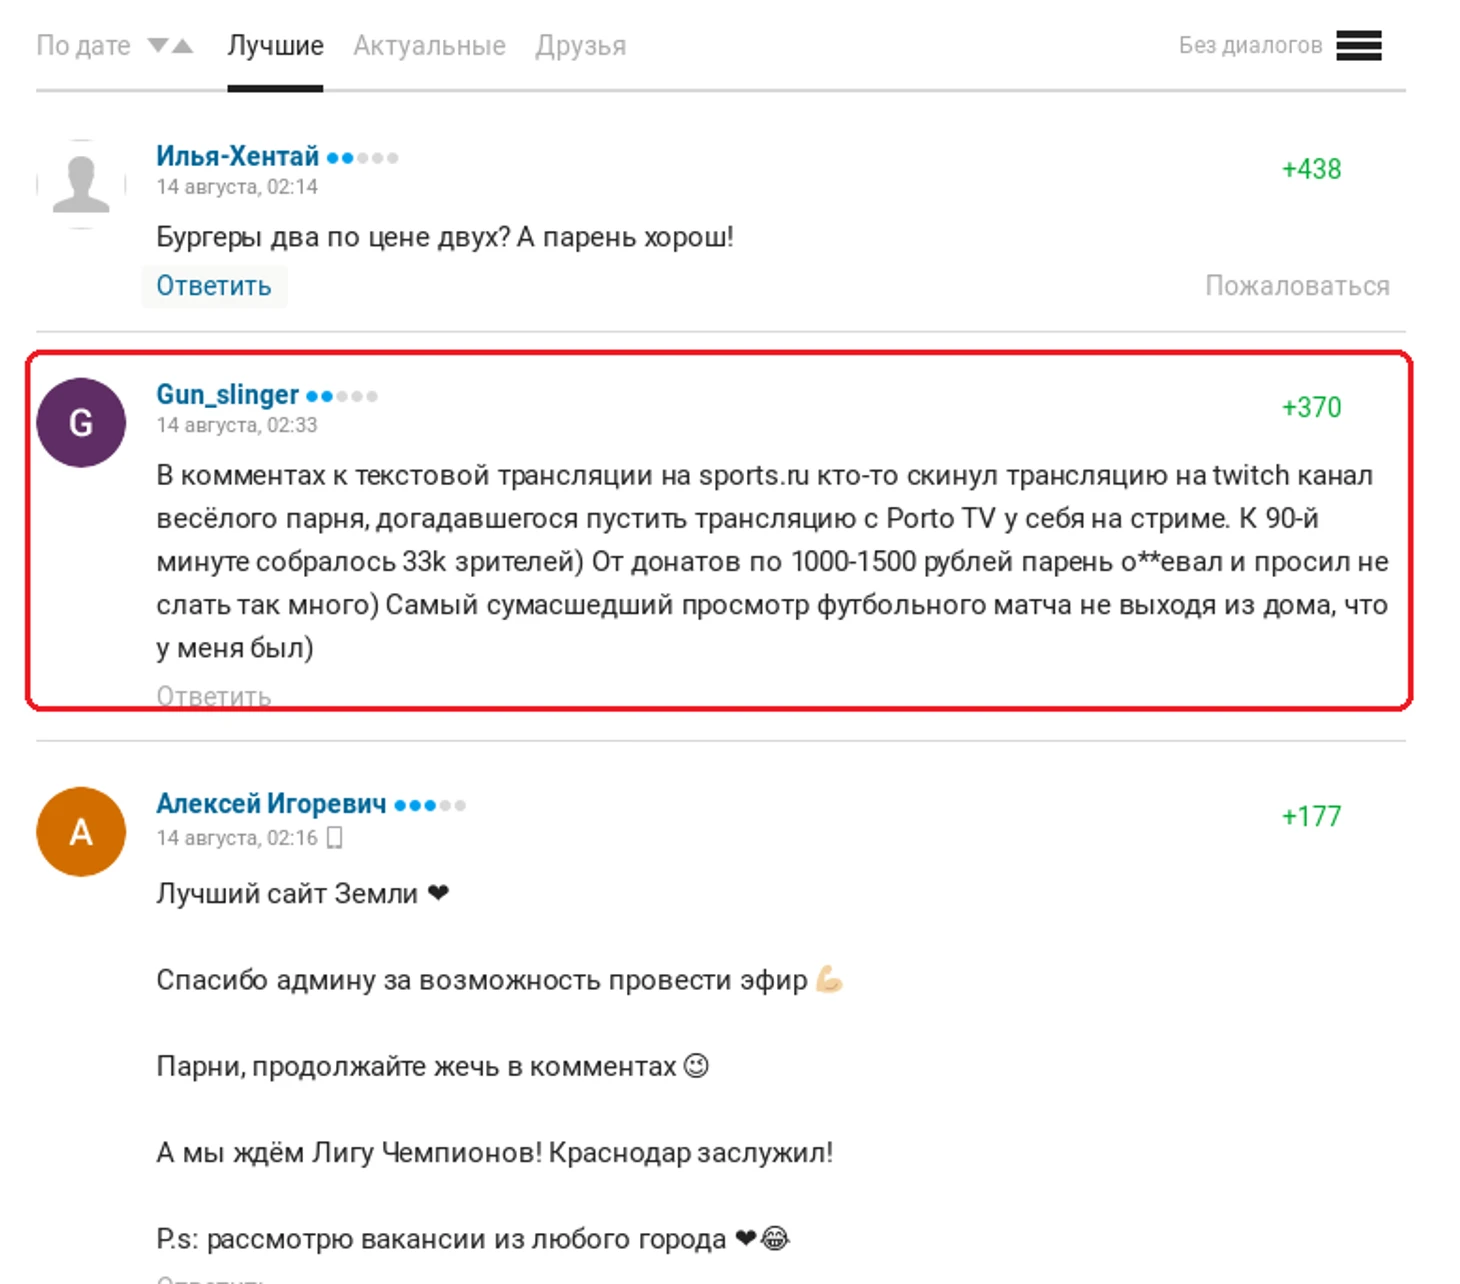Click the ascending date sort arrow

tap(182, 45)
